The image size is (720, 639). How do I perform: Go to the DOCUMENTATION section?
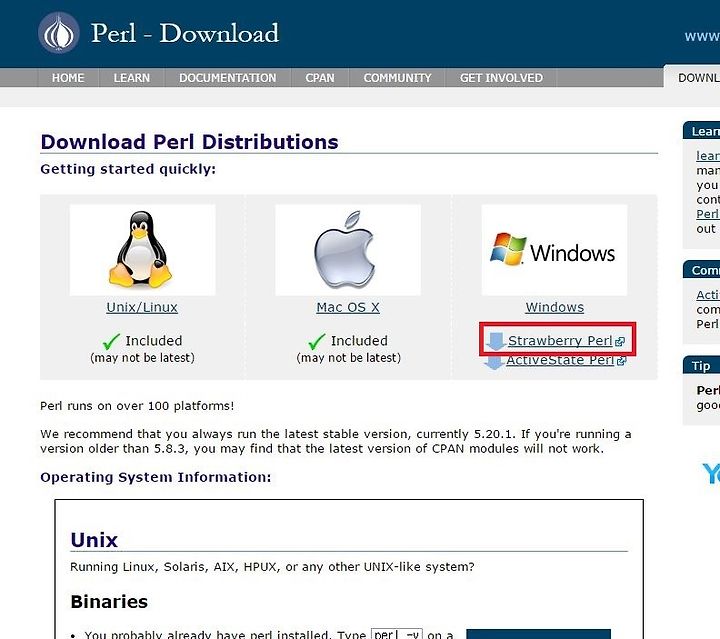tap(228, 78)
